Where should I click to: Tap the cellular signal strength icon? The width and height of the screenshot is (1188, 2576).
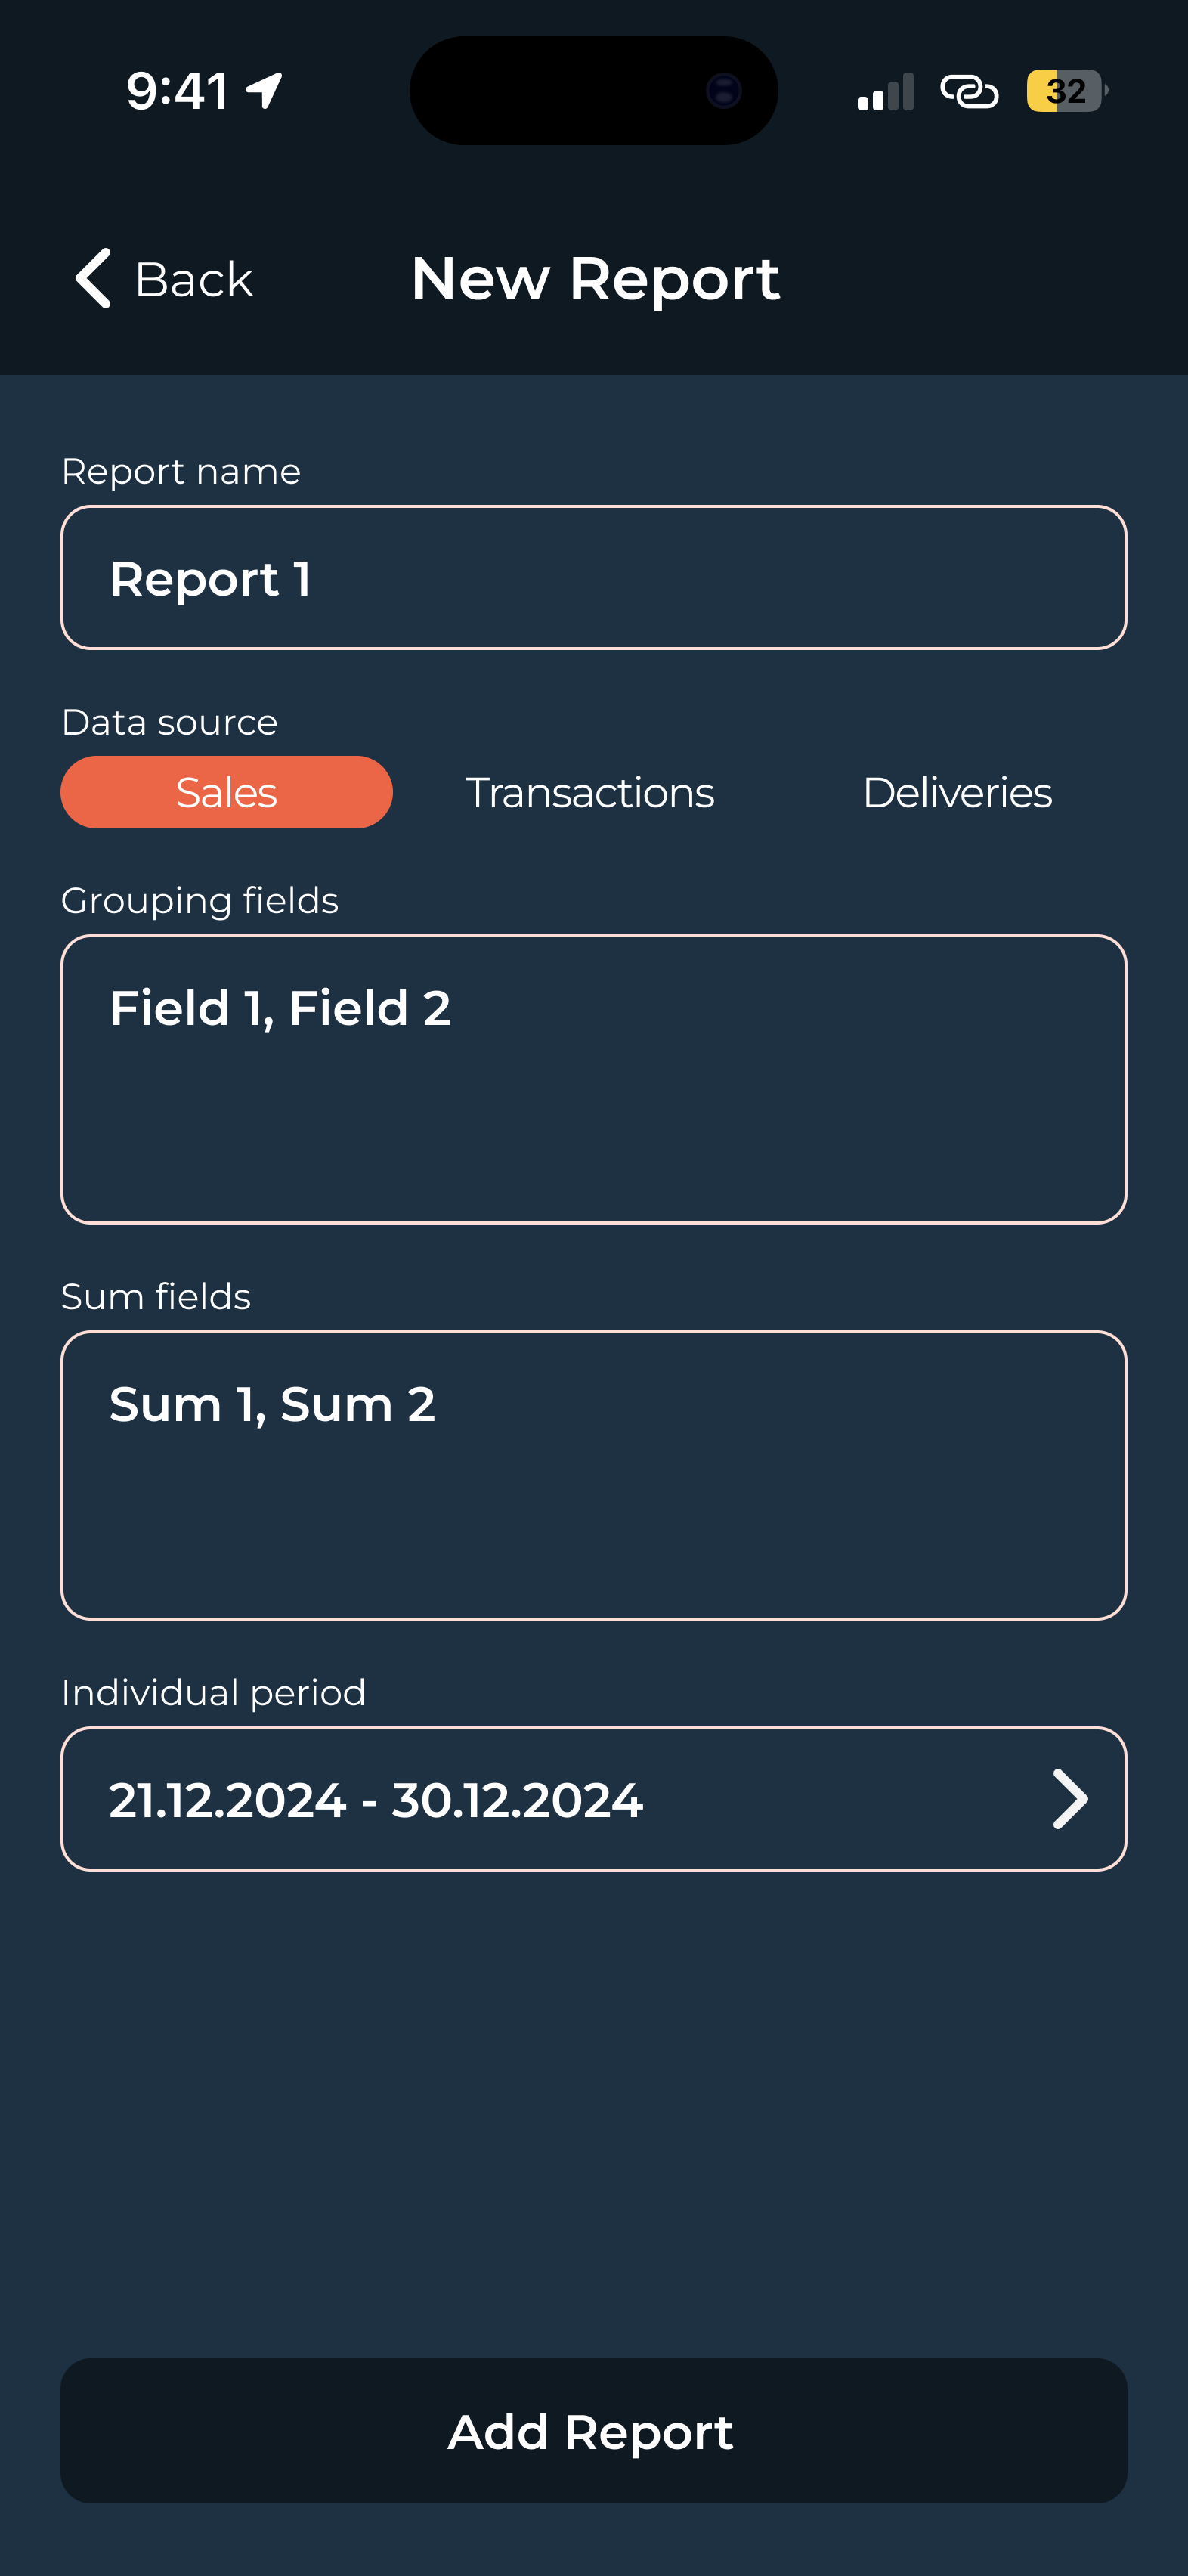(x=885, y=92)
